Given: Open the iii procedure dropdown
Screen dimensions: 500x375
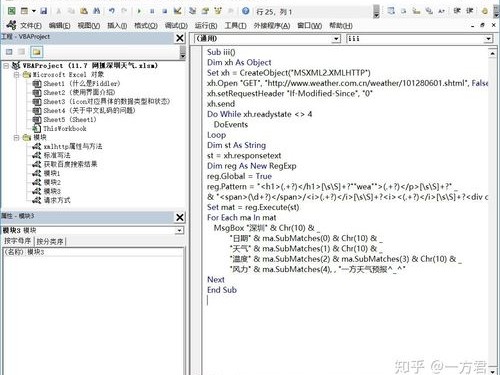Looking at the screenshot, I should [488, 39].
